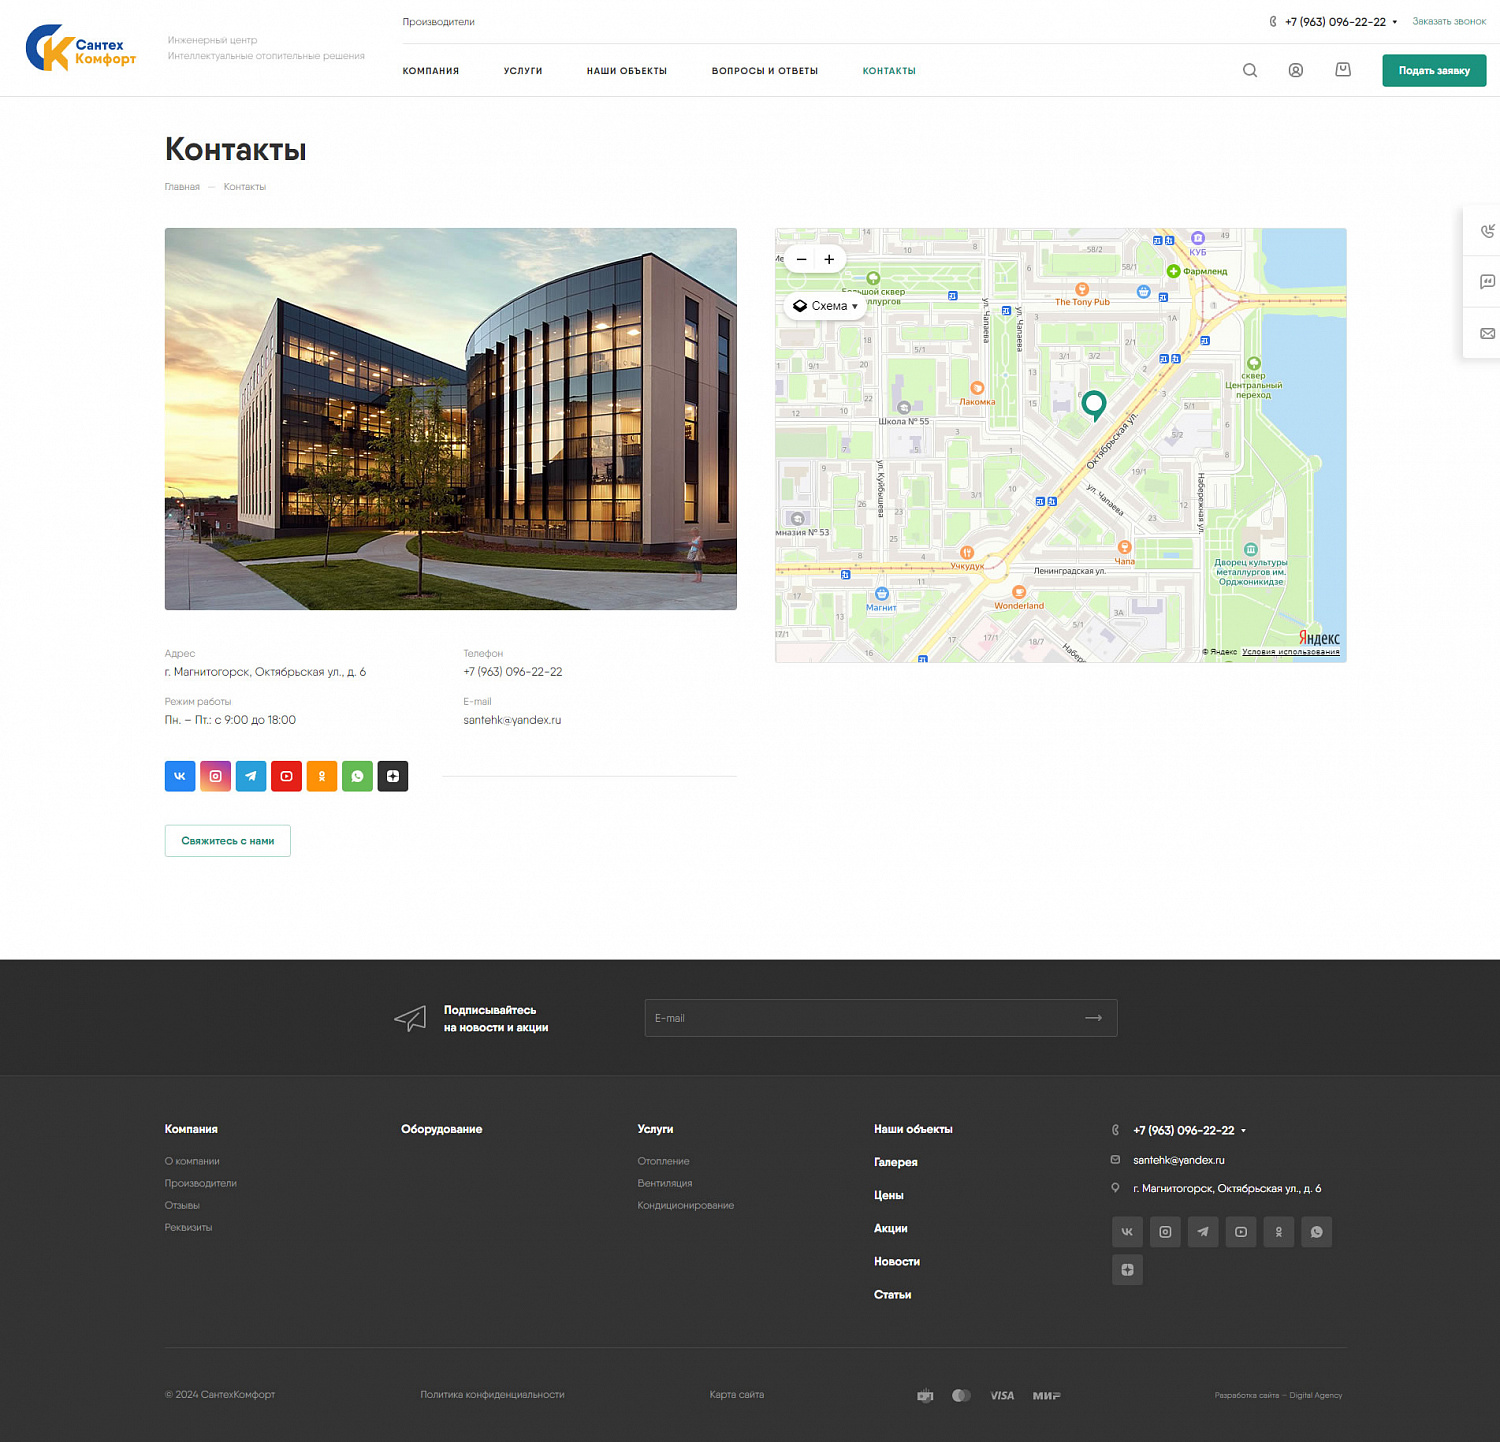1500x1442 pixels.
Task: Click the +7 (963) 096-22-22 phone under Телефон
Action: click(x=513, y=672)
